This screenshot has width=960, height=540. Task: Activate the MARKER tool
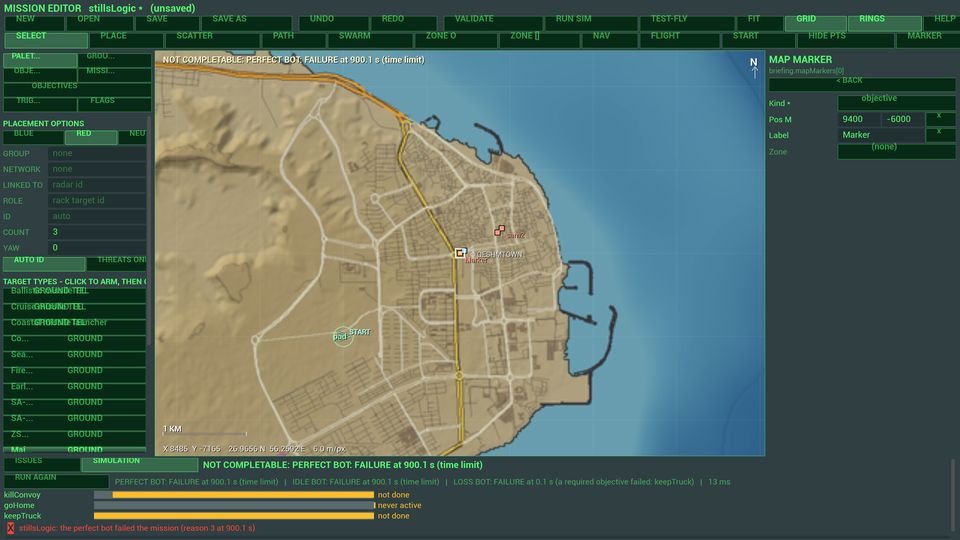click(x=928, y=40)
